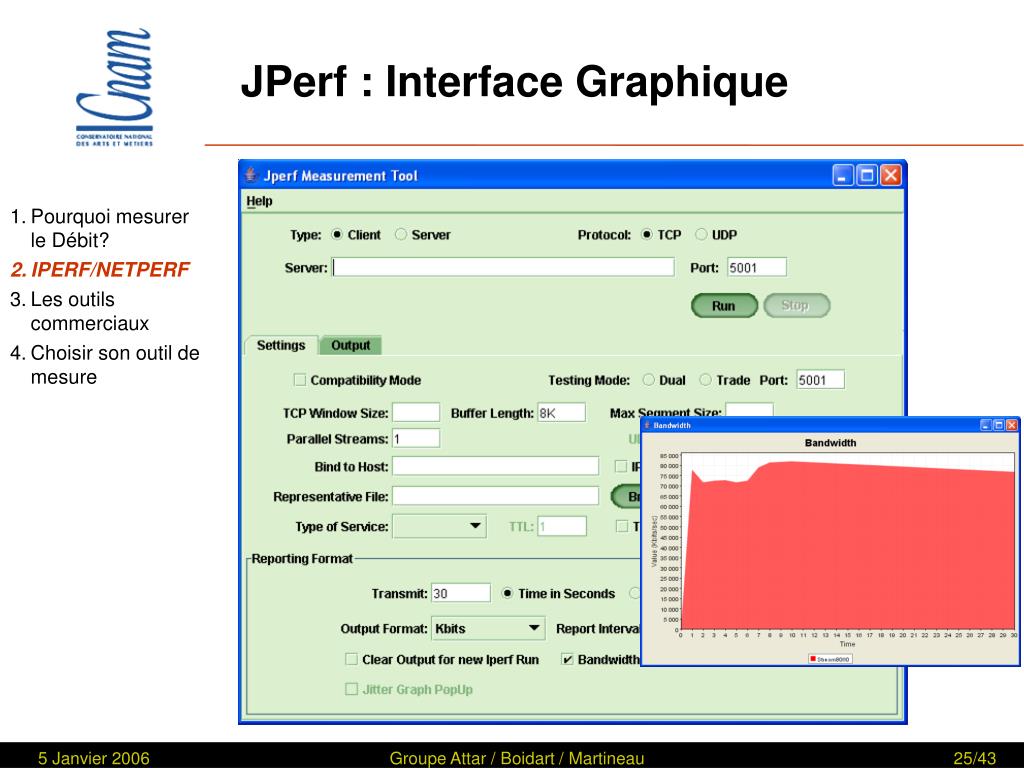This screenshot has height=768, width=1024.
Task: Minimize the Jperf Measurement Tool window
Action: (x=843, y=175)
